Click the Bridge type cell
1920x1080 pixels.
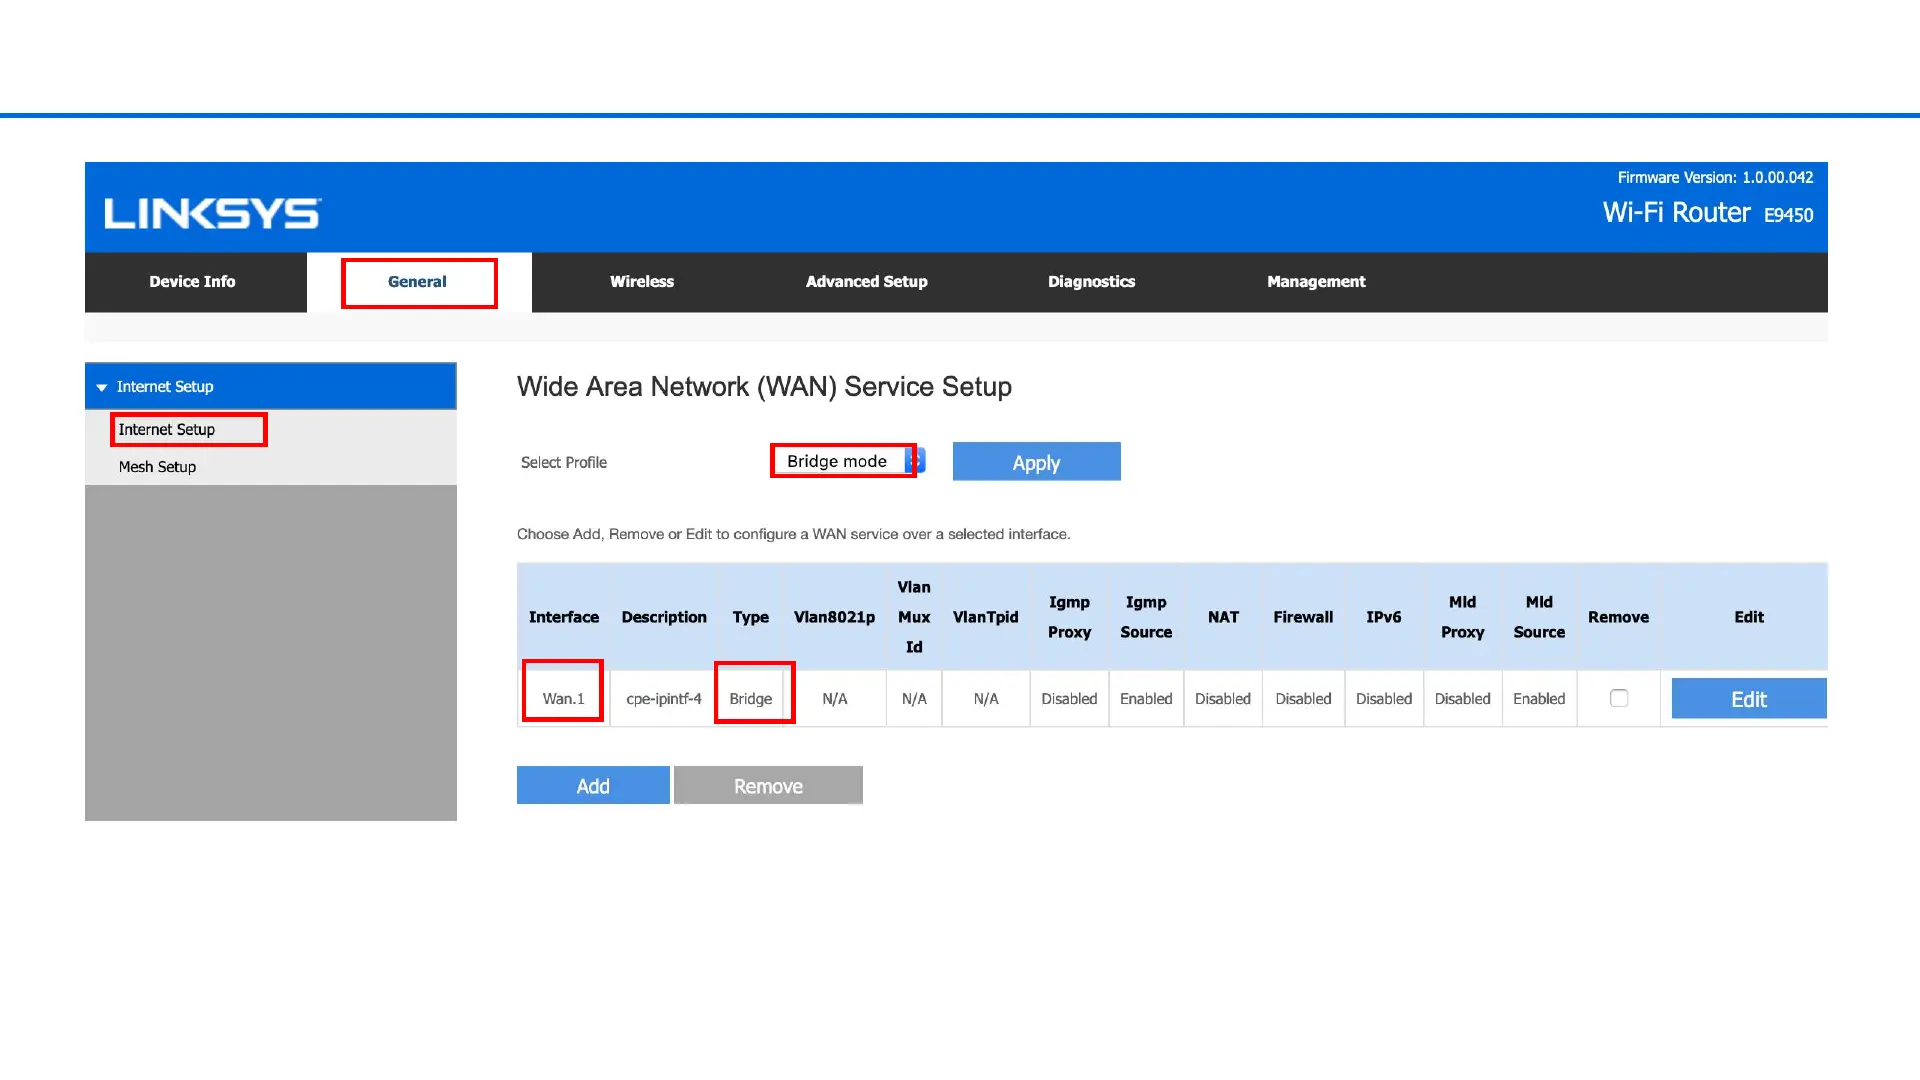(x=751, y=699)
